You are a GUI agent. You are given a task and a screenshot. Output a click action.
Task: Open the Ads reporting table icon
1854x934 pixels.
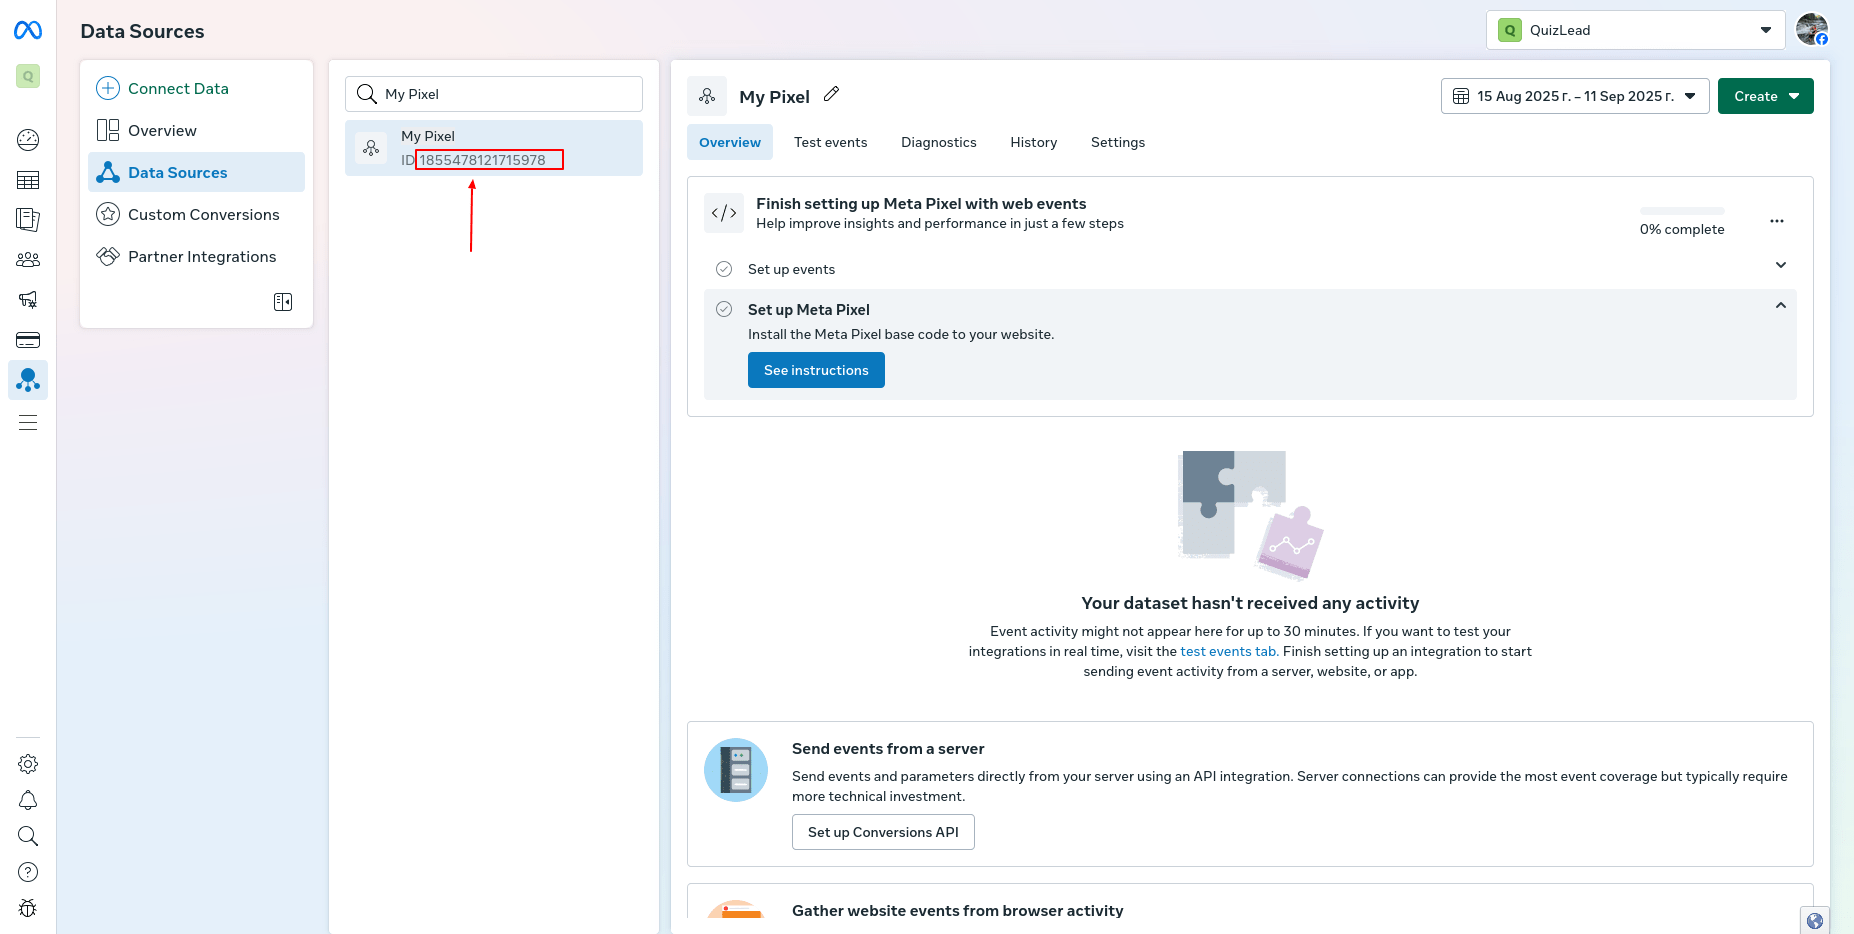click(x=28, y=180)
